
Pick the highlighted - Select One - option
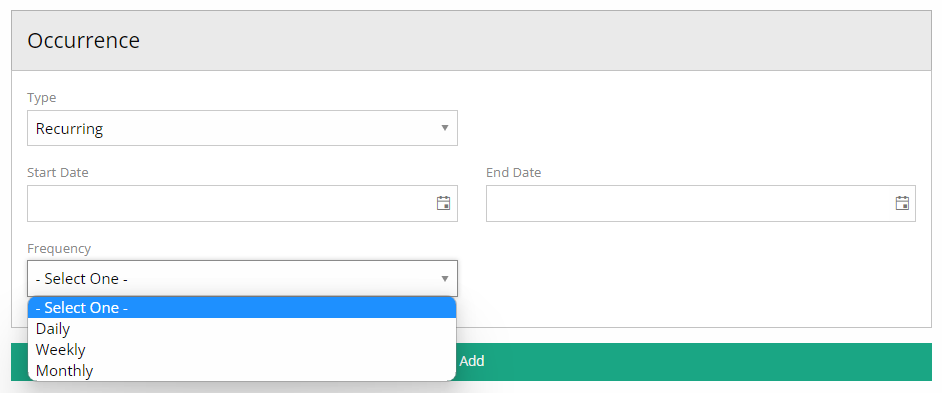click(242, 308)
